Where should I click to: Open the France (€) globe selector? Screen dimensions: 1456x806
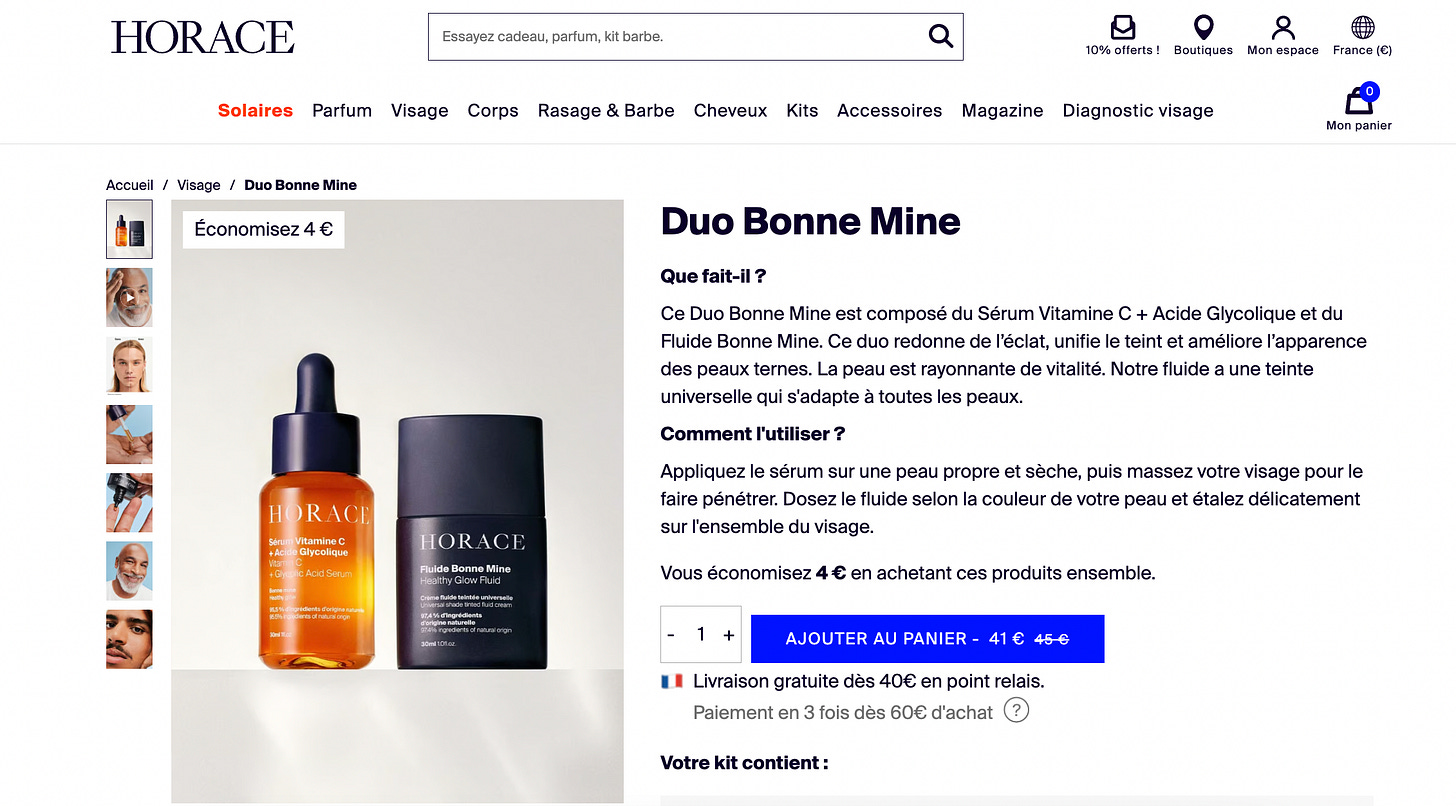(1362, 27)
